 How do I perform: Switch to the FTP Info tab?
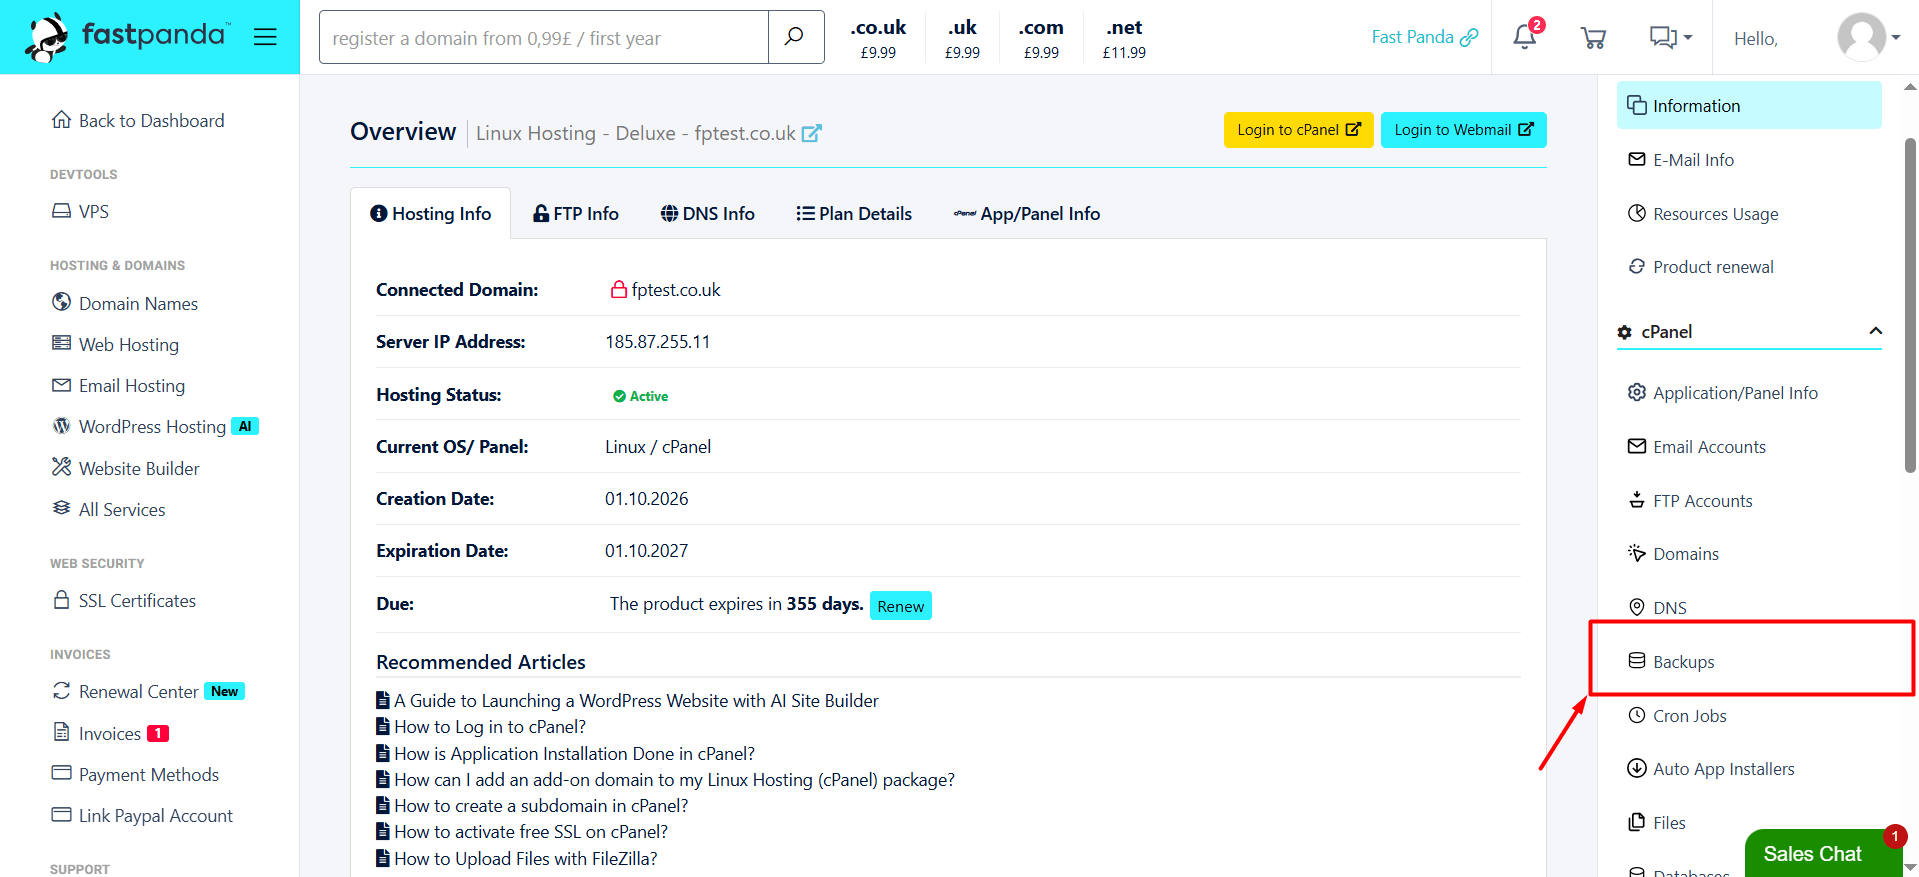click(x=576, y=214)
